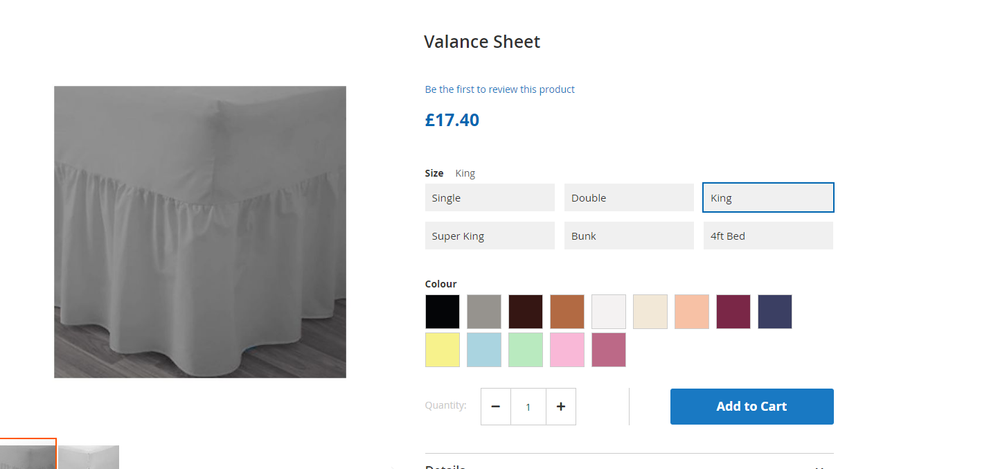
Task: Select the 4ft Bed size
Action: [x=768, y=236]
